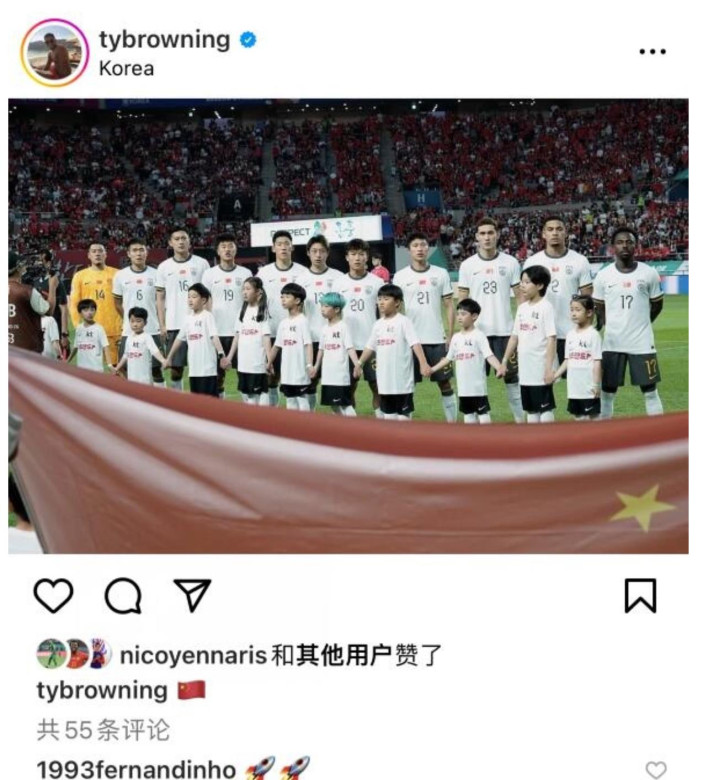Open 1993fernandinho commenter profile
Viewport: 719px width, 780px height.
pyautogui.click(x=136, y=770)
